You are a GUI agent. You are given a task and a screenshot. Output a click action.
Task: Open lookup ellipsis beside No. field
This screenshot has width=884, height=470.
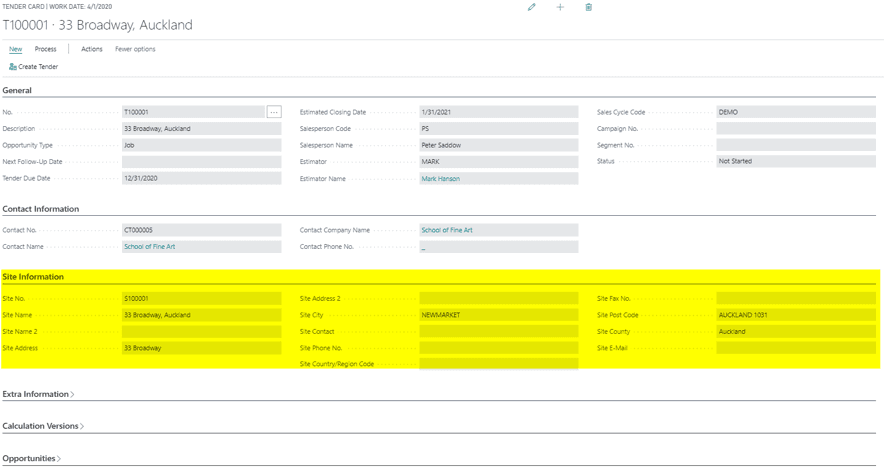[274, 113]
